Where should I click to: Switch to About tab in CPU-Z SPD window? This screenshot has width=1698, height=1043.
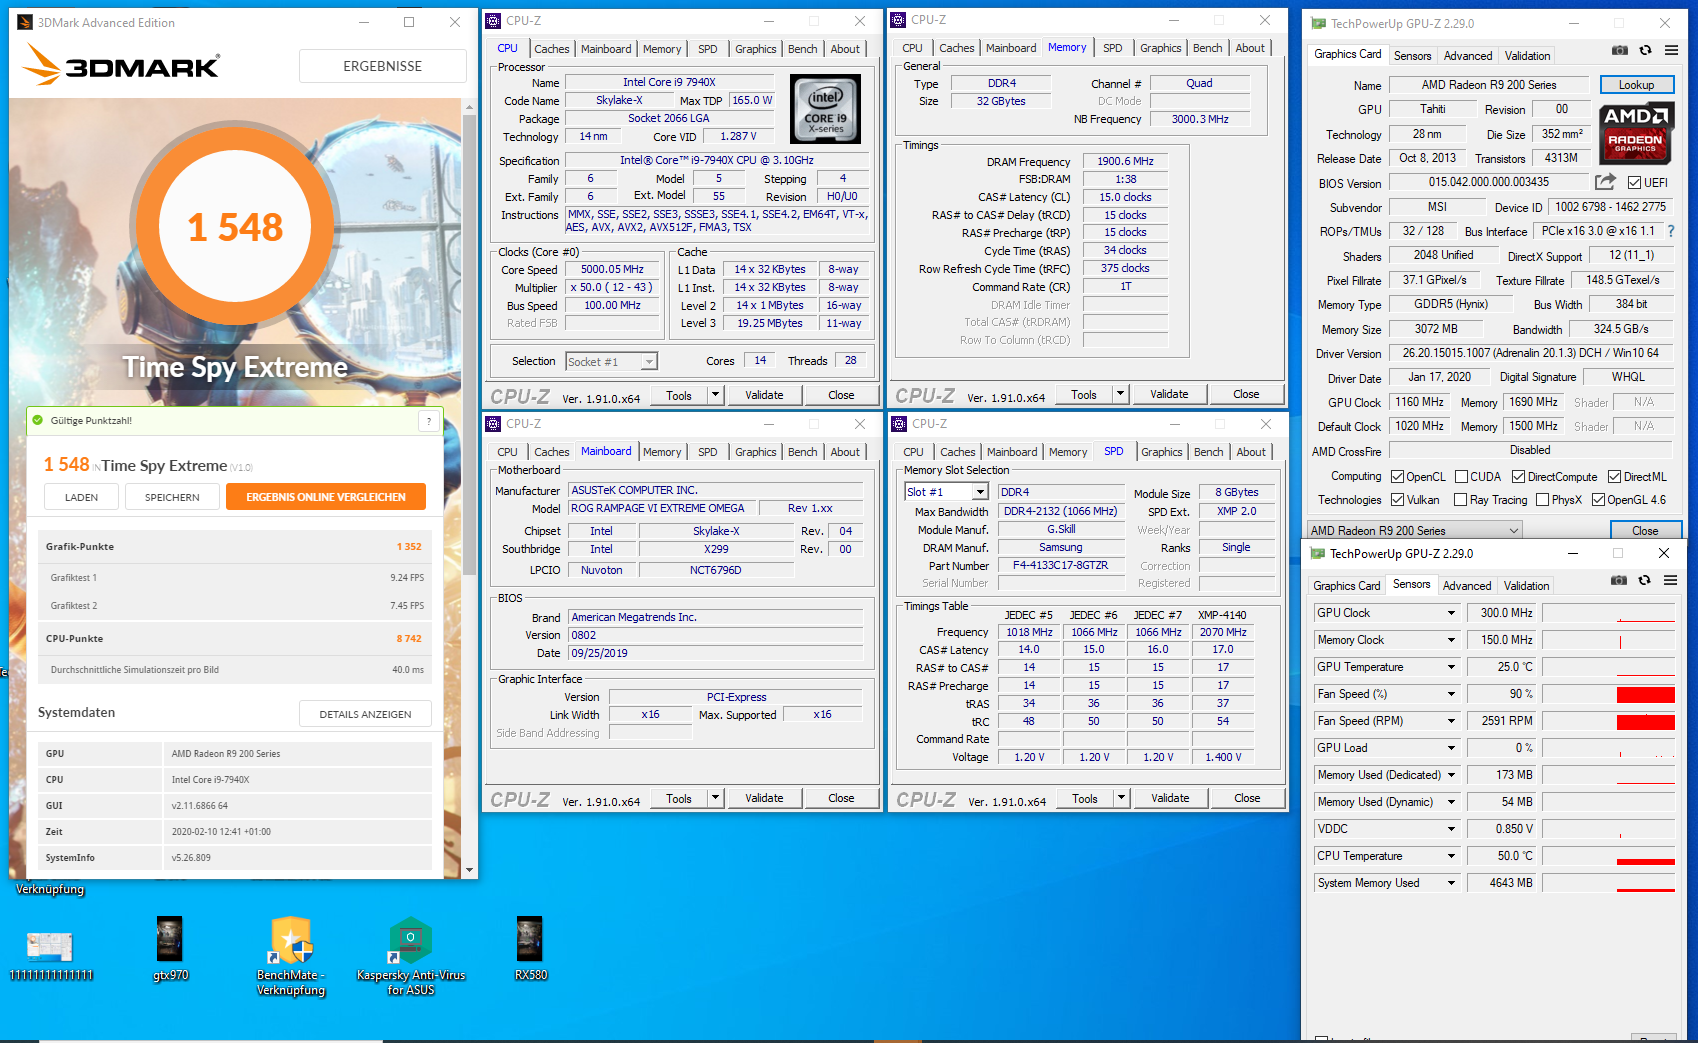pos(1250,452)
